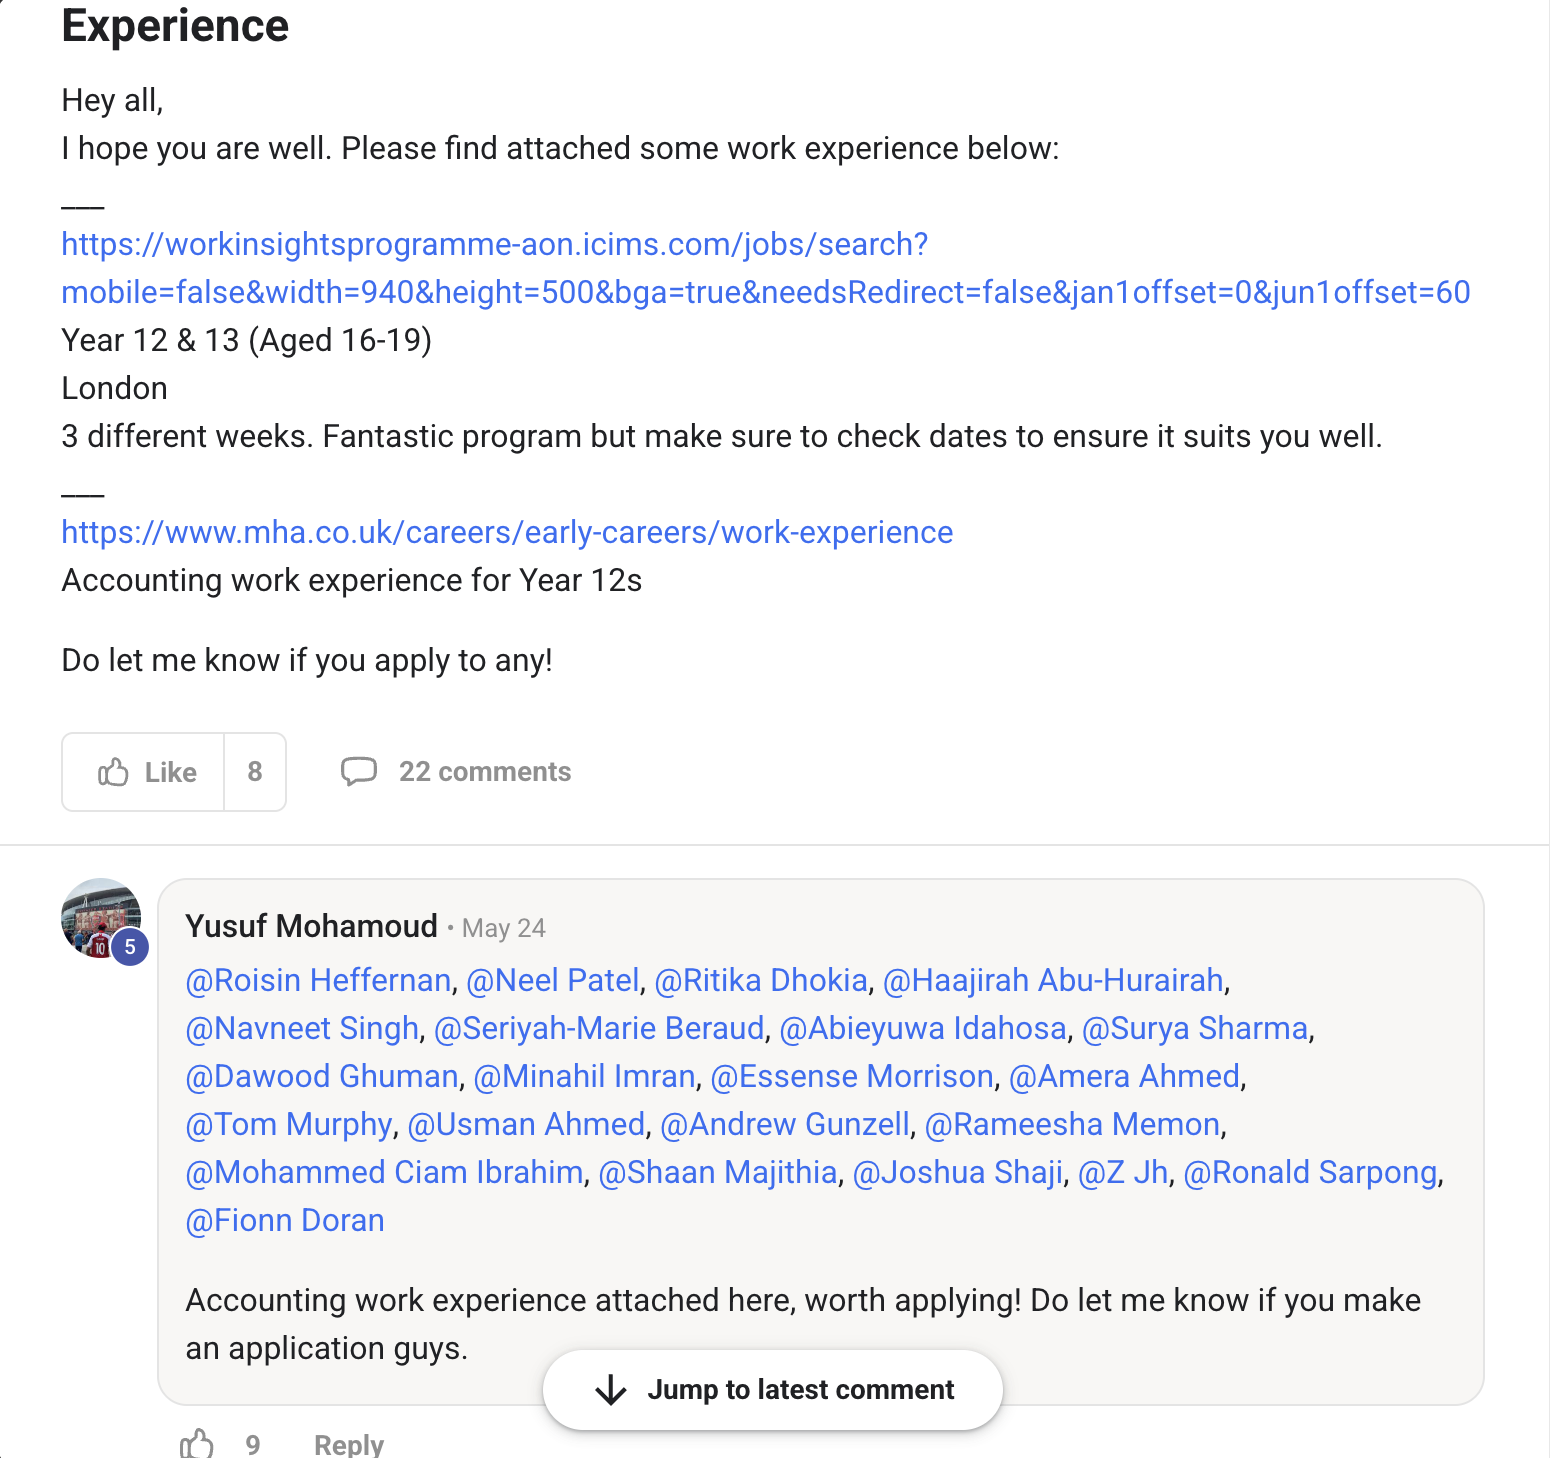Open the Aon work insights programme link
Viewport: 1550px width, 1458px height.
coord(494,245)
